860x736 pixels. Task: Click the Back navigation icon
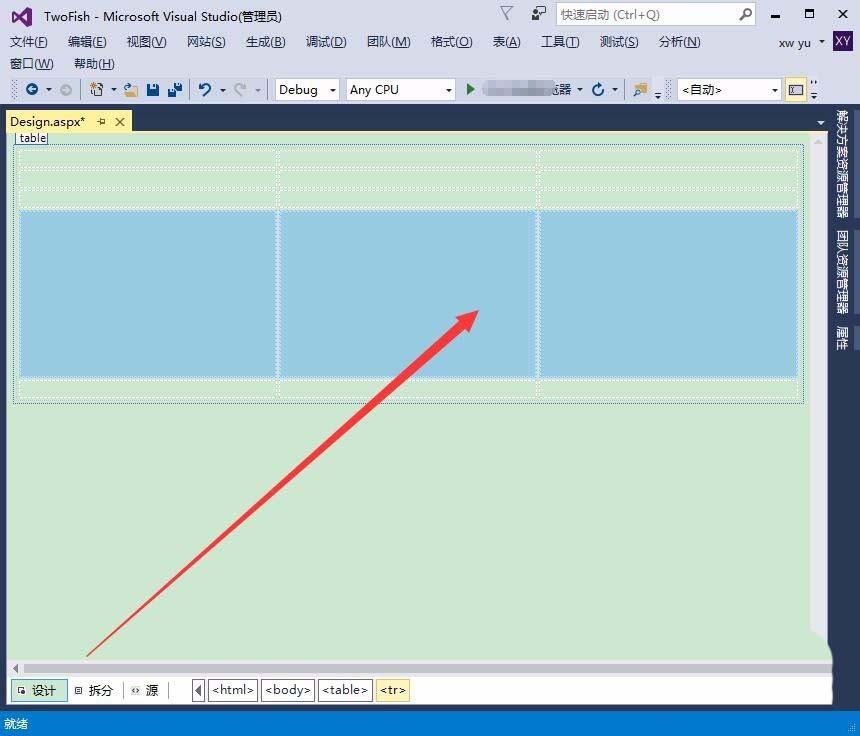click(x=32, y=89)
